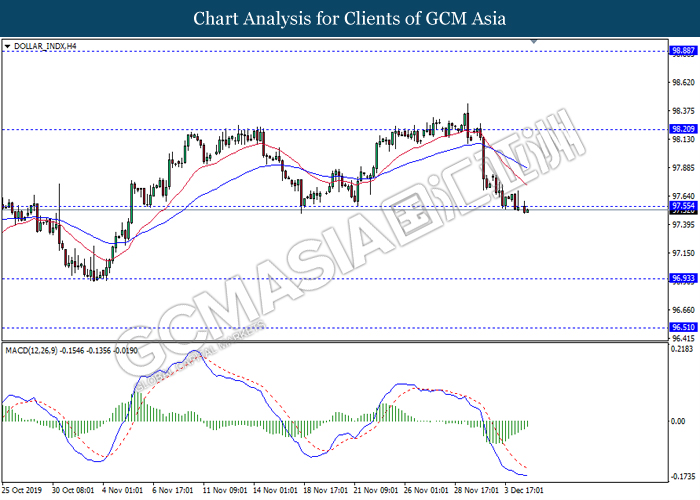The height and width of the screenshot is (500, 700).
Task: Click the 4 Nov 01:01 time marker
Action: 123,490
